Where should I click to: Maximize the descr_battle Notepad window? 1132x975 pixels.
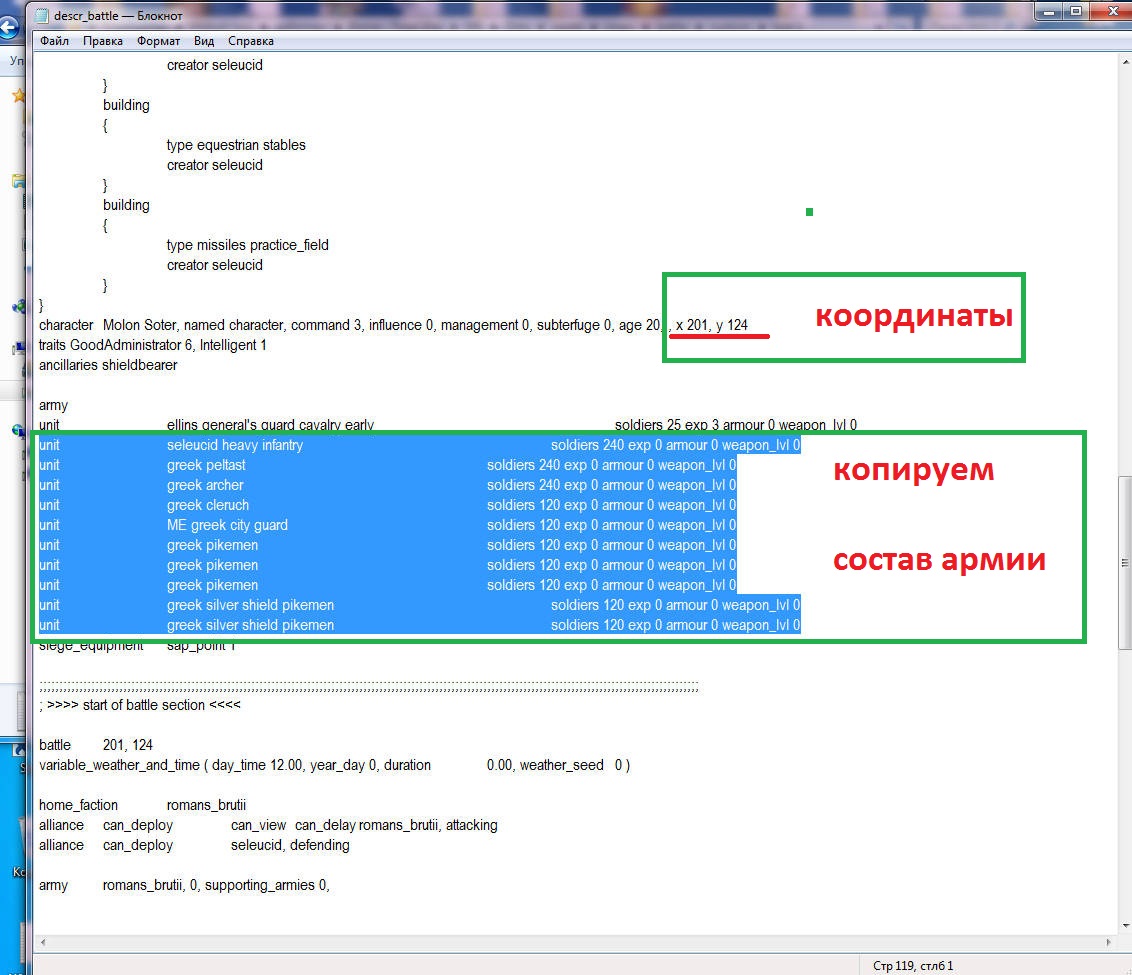1076,12
